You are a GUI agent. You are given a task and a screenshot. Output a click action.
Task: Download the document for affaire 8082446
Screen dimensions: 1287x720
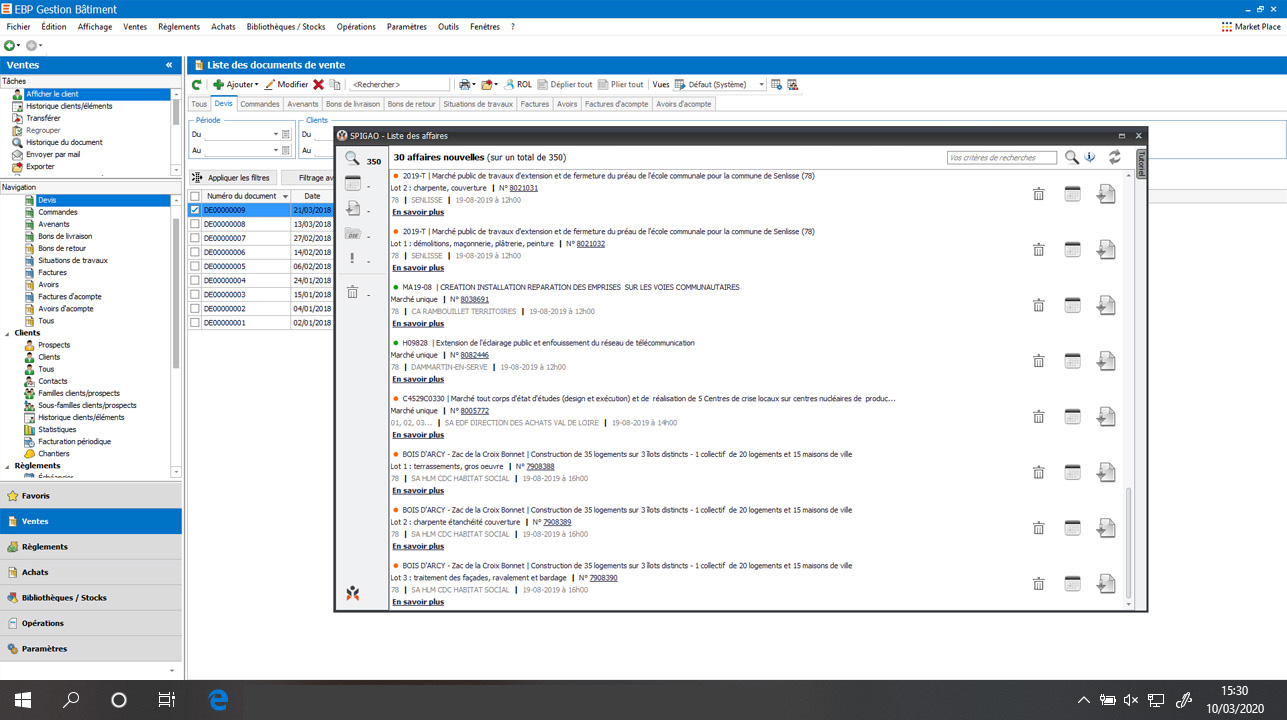tap(1105, 361)
